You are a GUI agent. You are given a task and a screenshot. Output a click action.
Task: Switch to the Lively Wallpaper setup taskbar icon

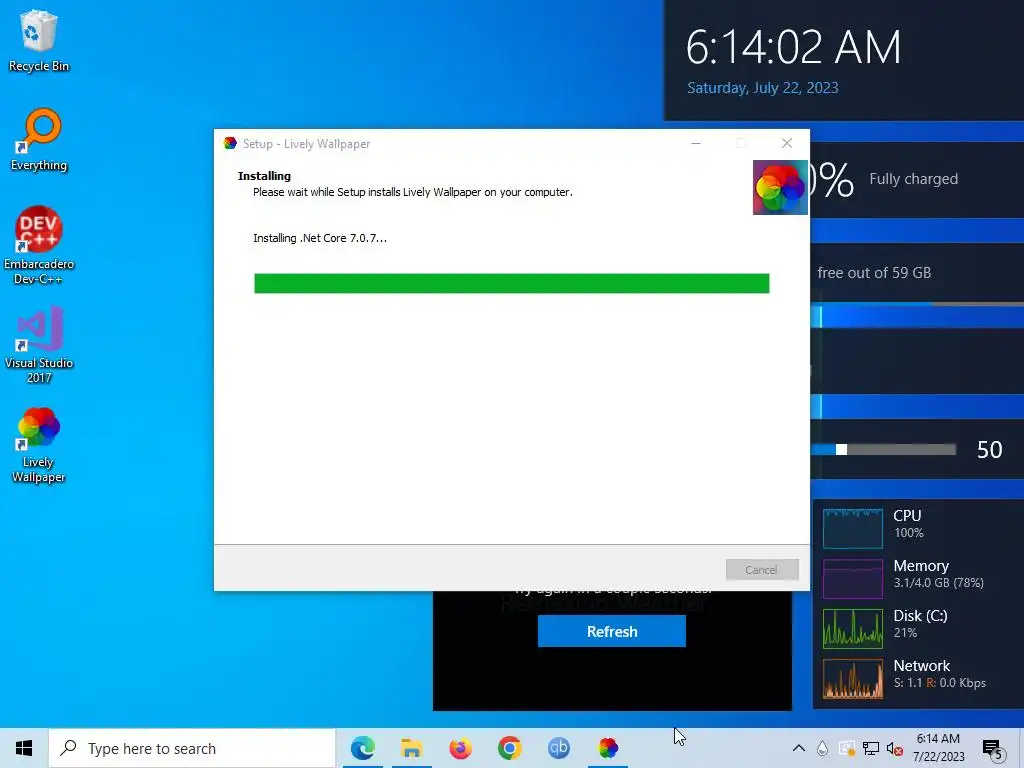coord(608,748)
